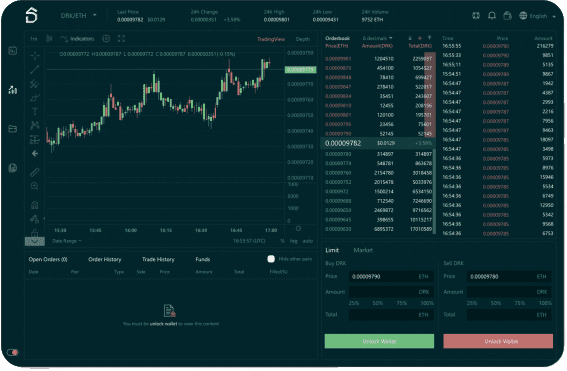Toggle the theme switch at bottom-left
This screenshot has width=567, height=371.
click(13, 352)
